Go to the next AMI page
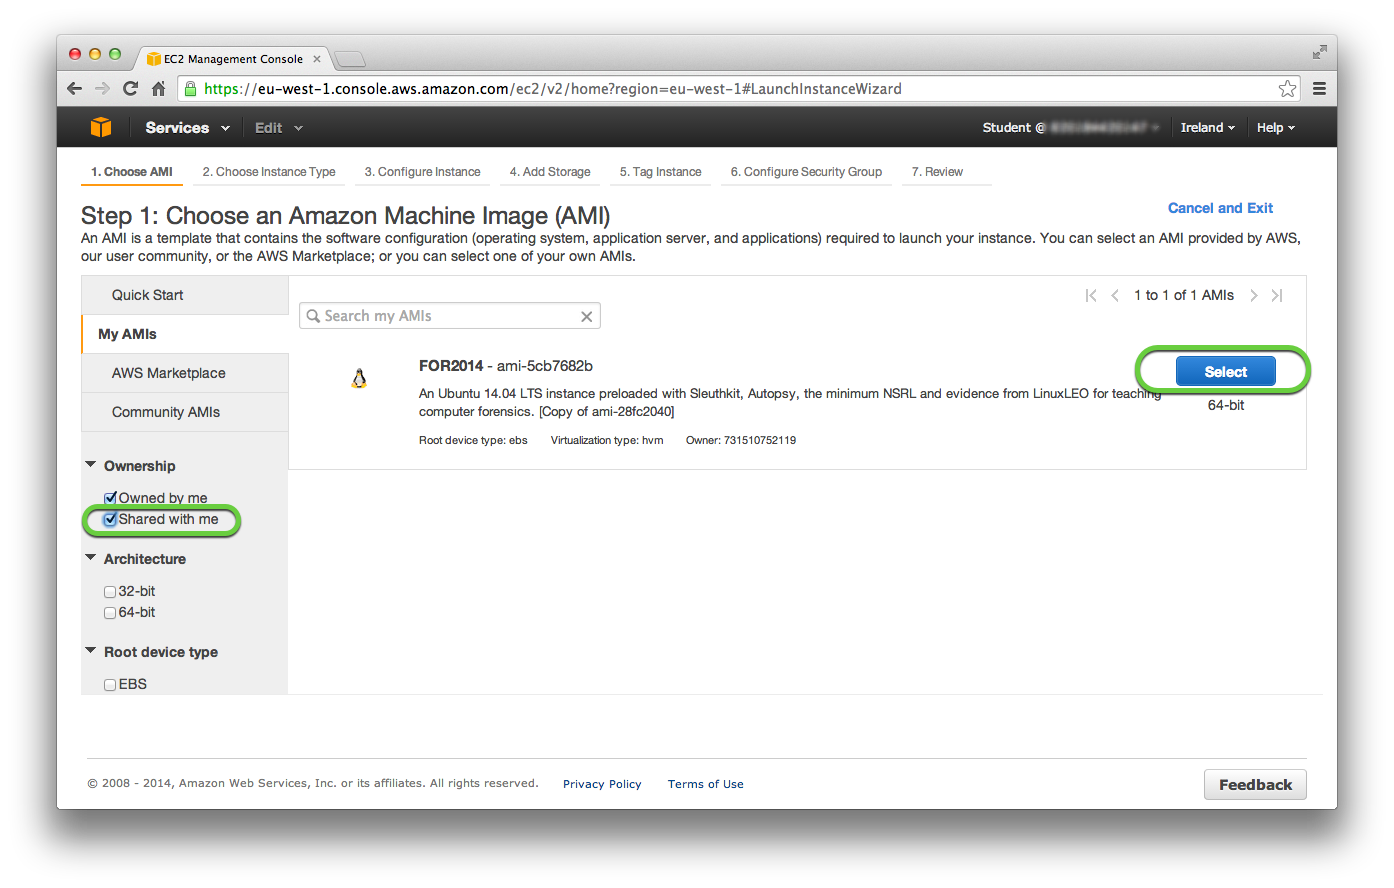Viewport: 1394px width, 888px height. (1253, 295)
